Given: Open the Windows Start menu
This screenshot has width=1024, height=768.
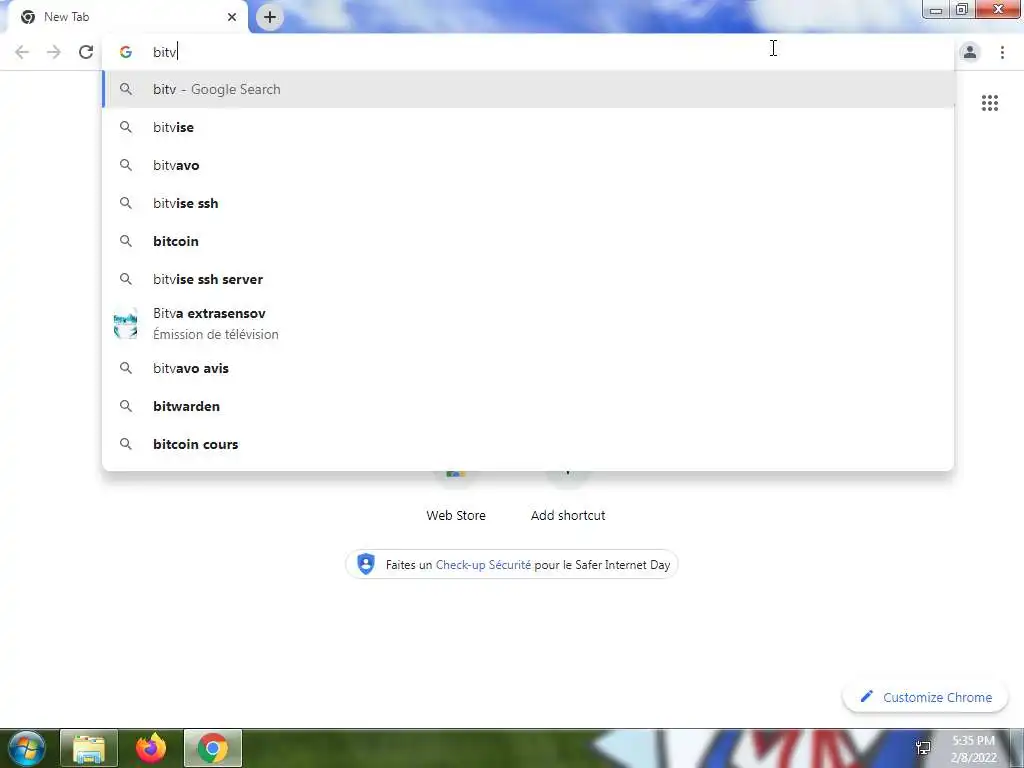Looking at the screenshot, I should click(27, 748).
